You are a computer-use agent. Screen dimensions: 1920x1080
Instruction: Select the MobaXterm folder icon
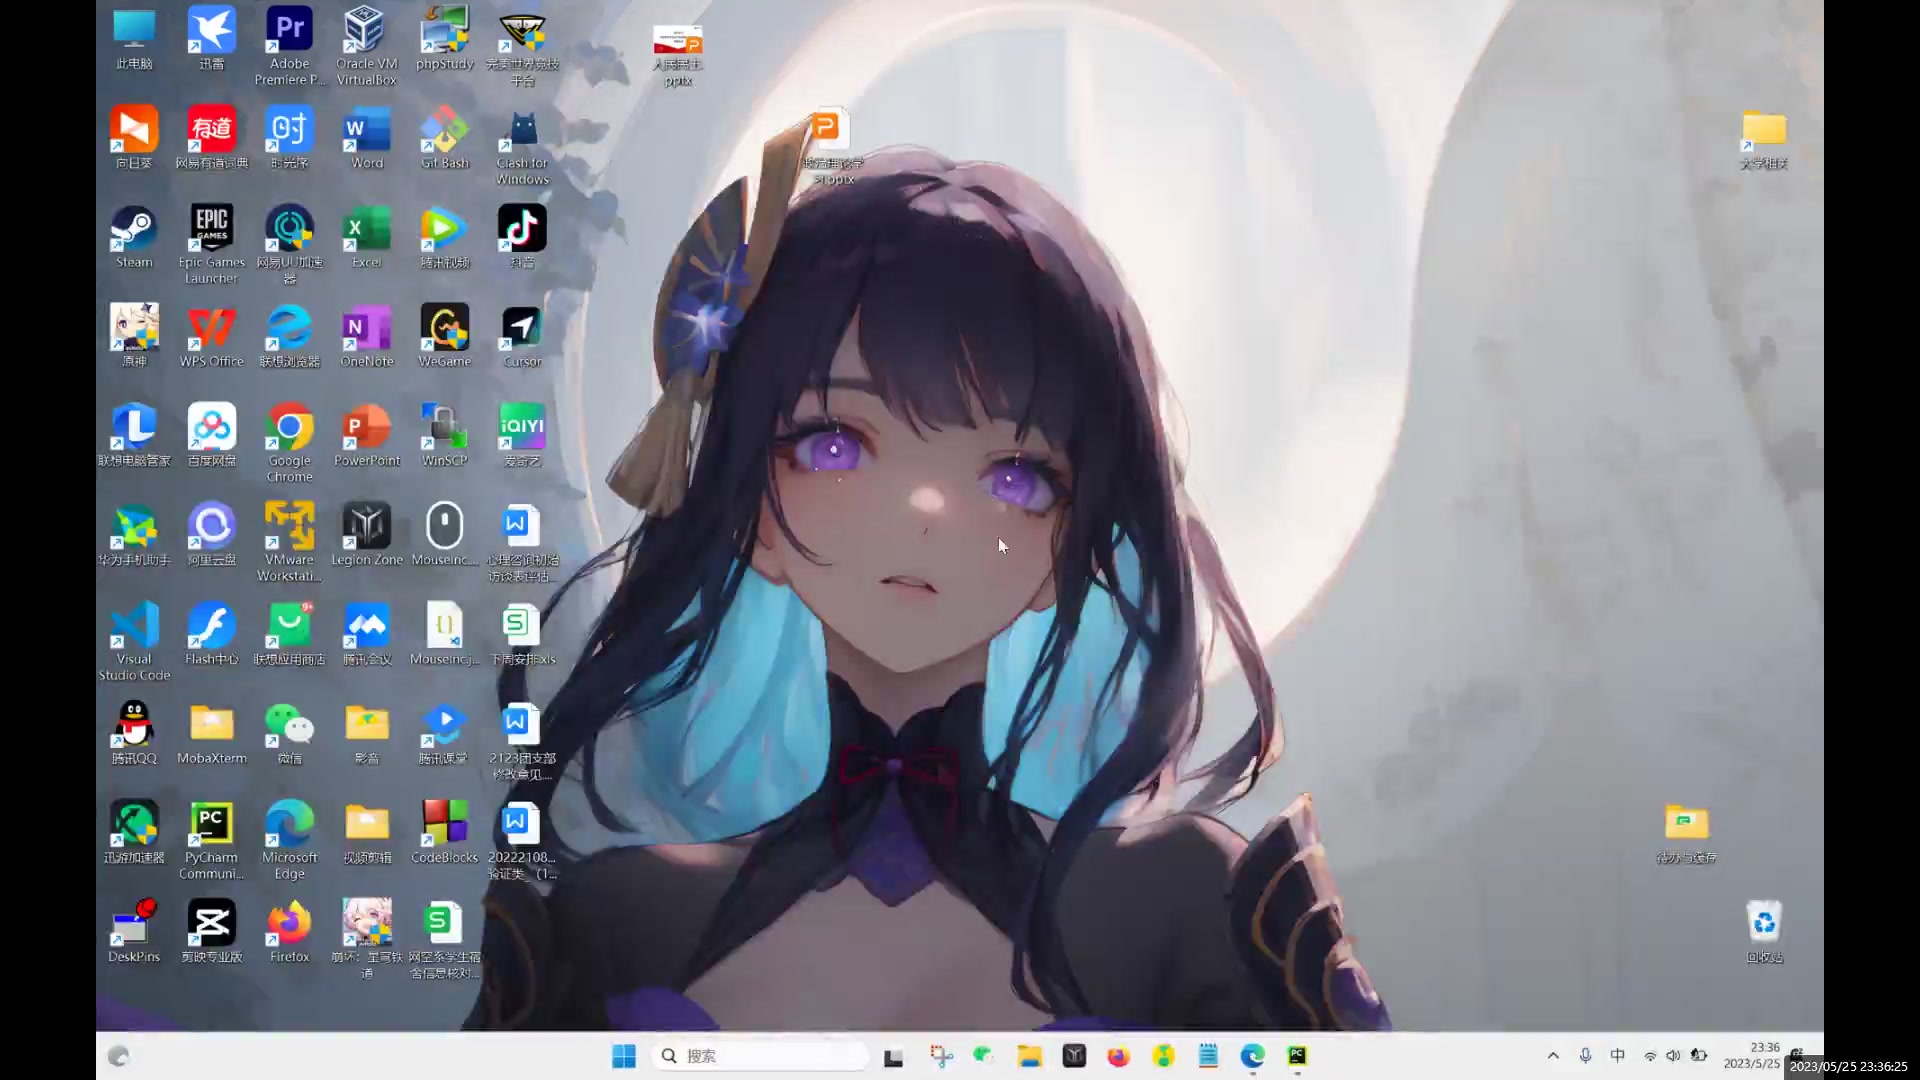pyautogui.click(x=211, y=725)
